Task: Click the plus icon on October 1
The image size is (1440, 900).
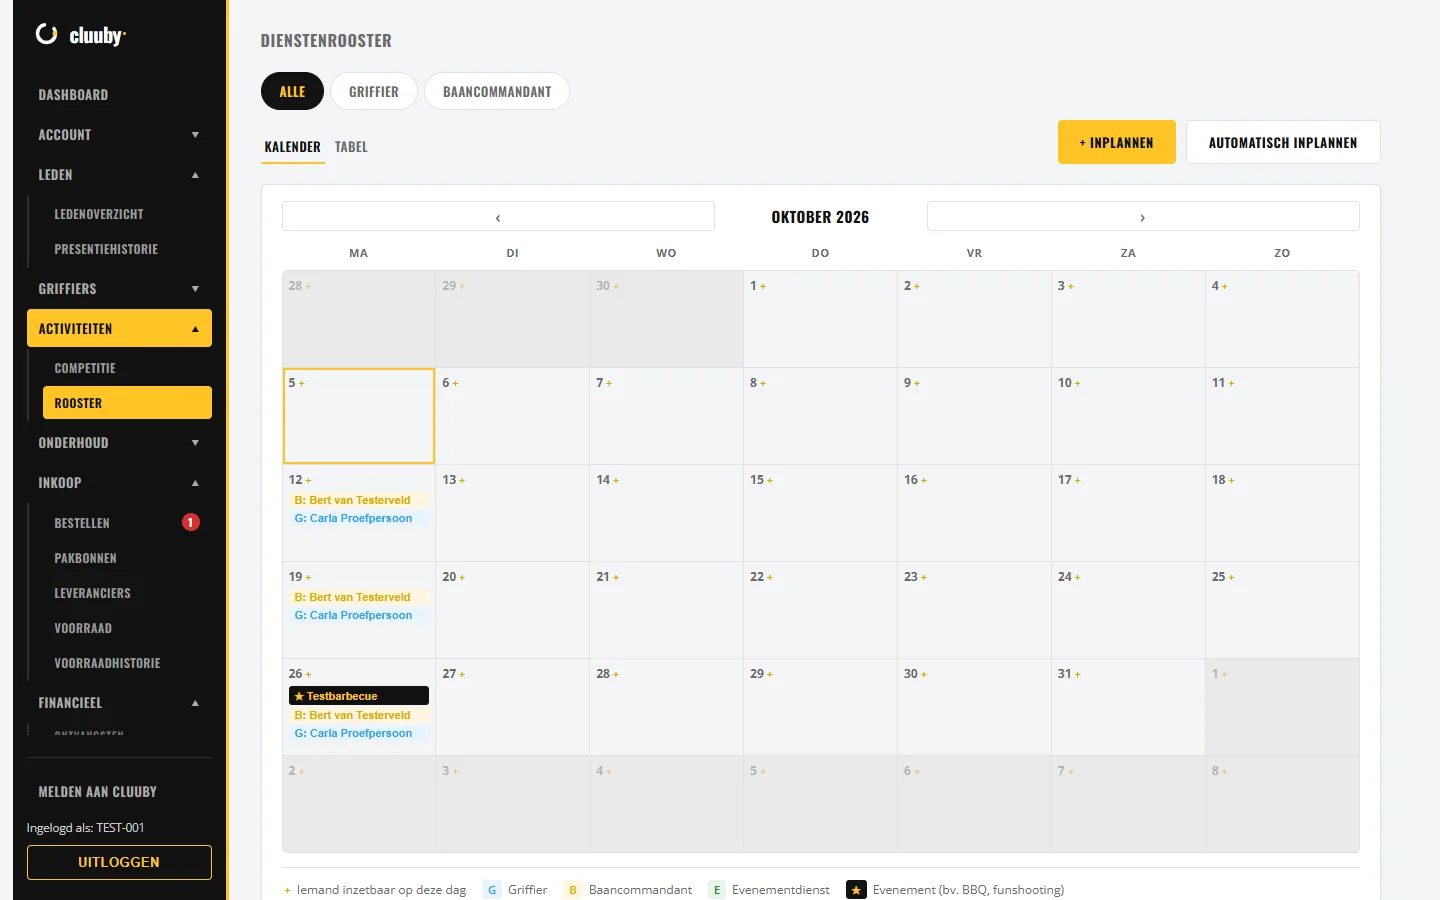Action: (763, 287)
